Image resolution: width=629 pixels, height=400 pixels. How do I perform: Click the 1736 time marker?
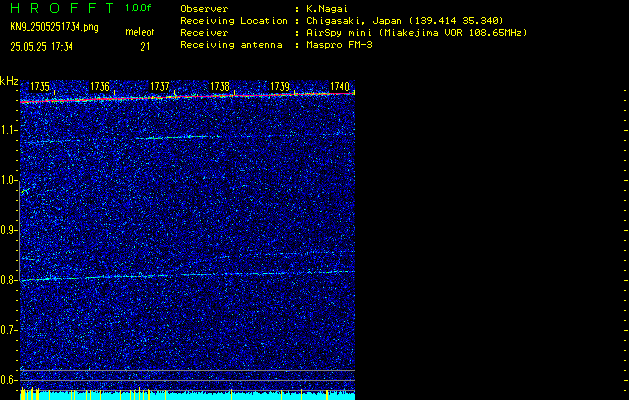99,86
